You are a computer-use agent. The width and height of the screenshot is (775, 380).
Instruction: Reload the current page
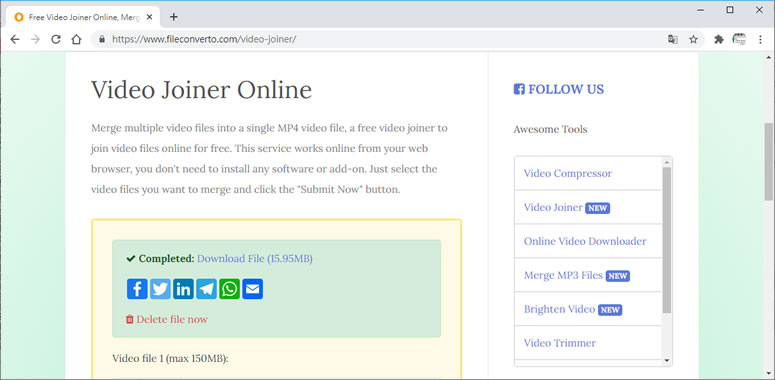(x=56, y=40)
